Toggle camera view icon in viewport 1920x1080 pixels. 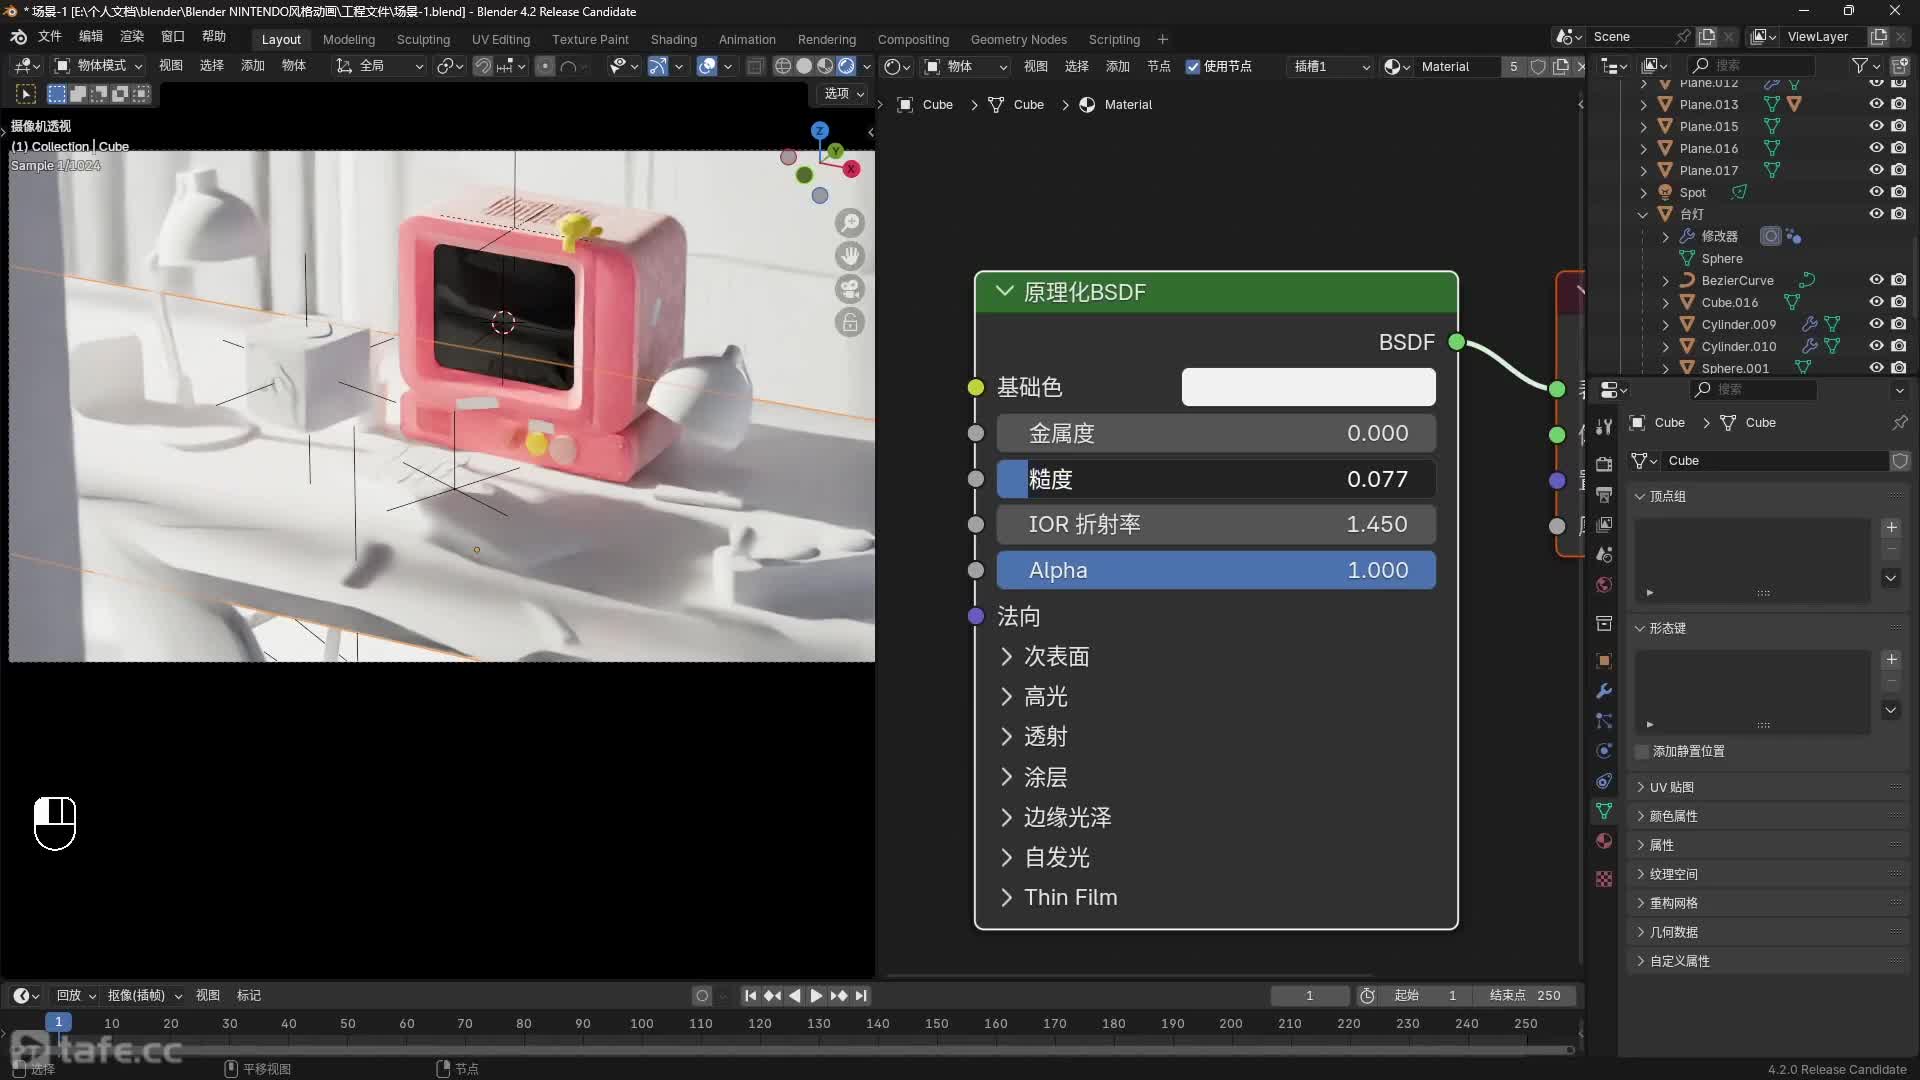coord(850,289)
